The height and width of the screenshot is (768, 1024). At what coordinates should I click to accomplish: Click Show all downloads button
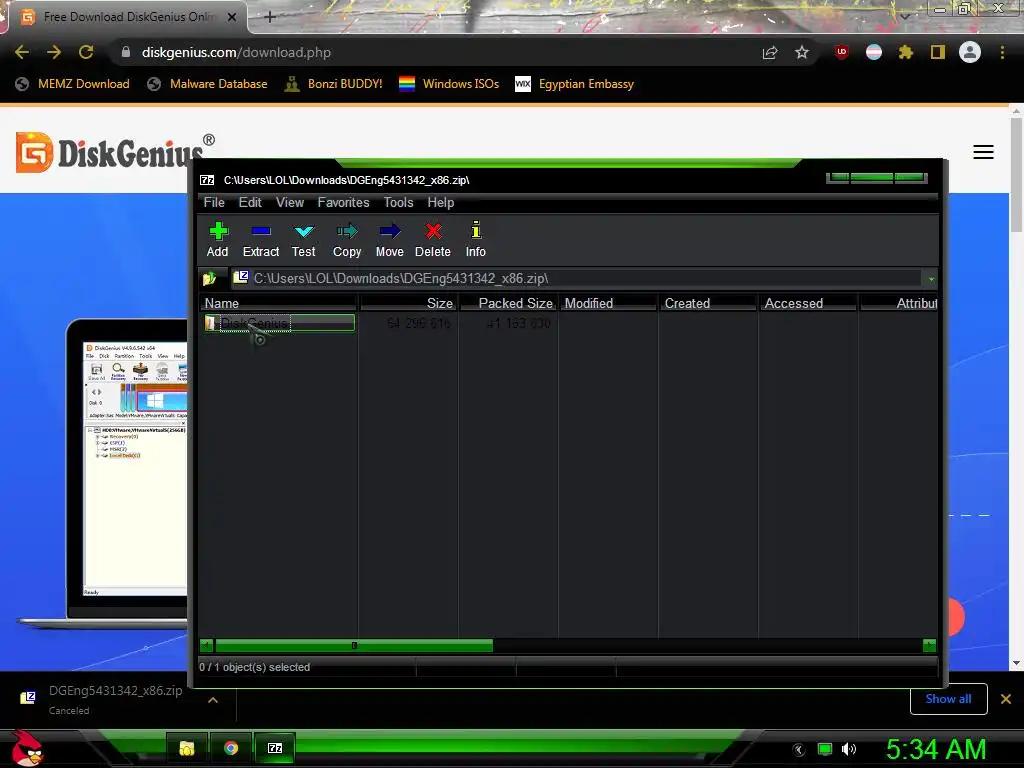pos(948,699)
